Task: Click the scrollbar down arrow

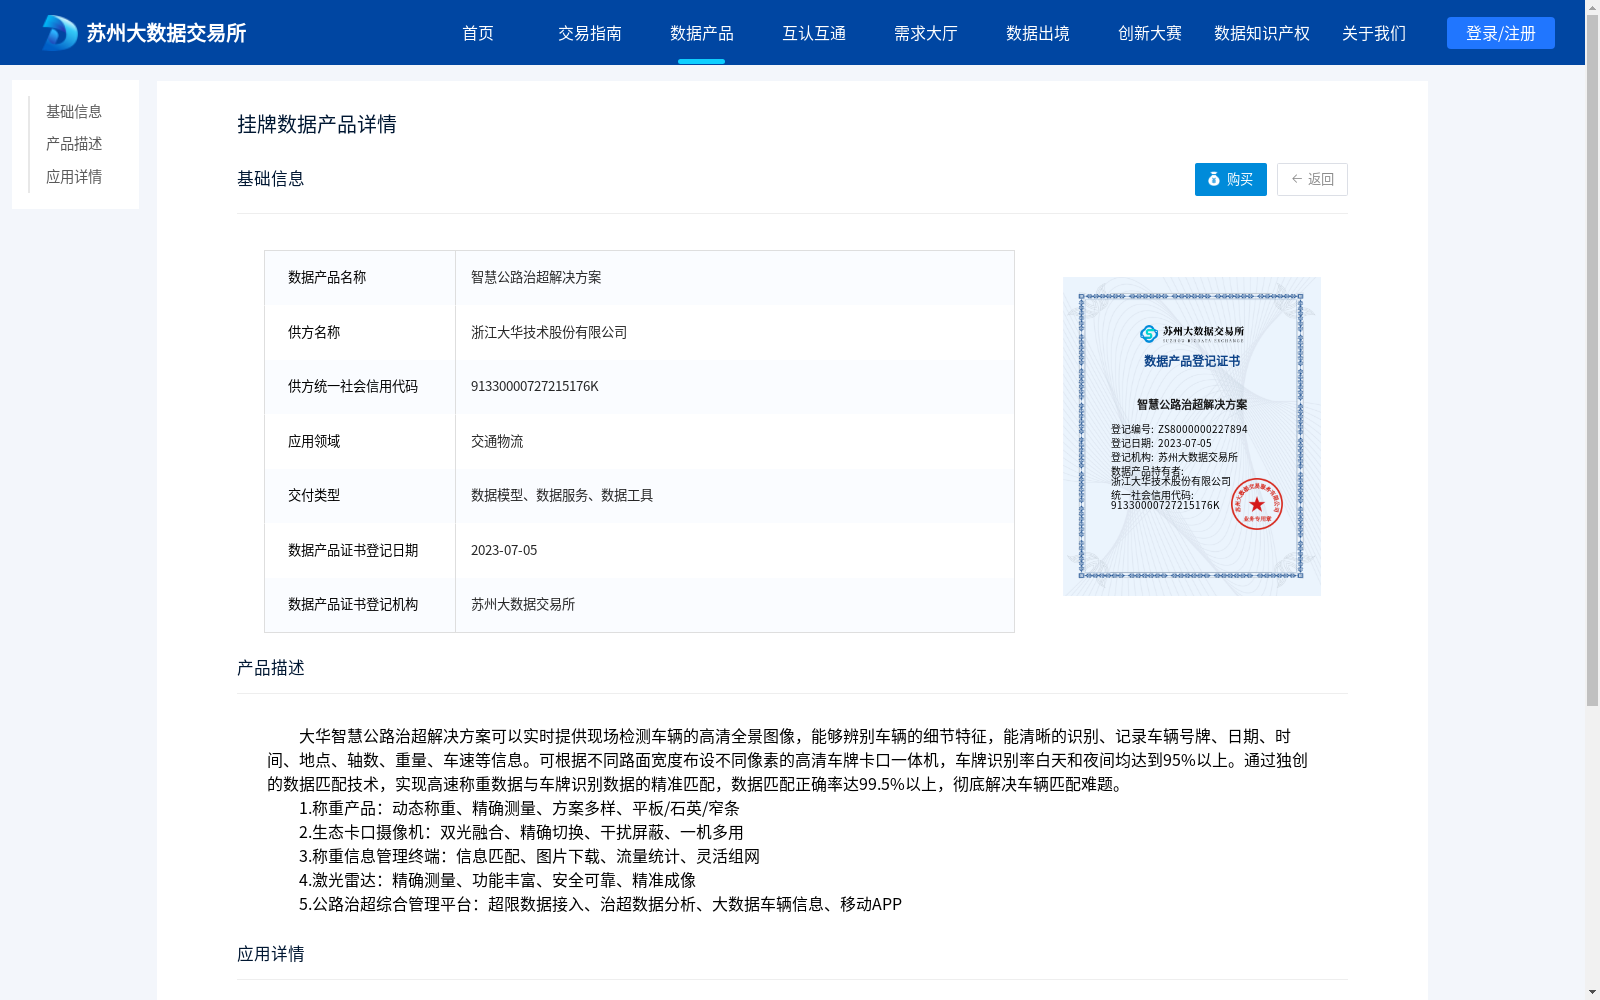Action: (1592, 993)
